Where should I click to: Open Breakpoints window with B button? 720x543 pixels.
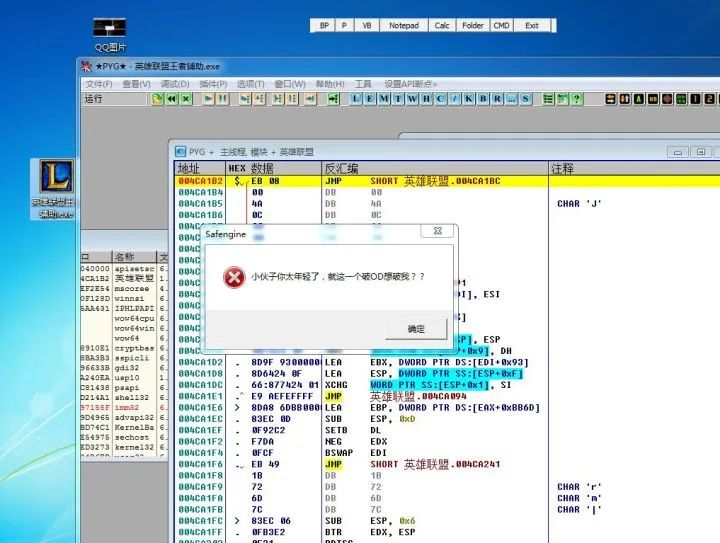click(483, 99)
